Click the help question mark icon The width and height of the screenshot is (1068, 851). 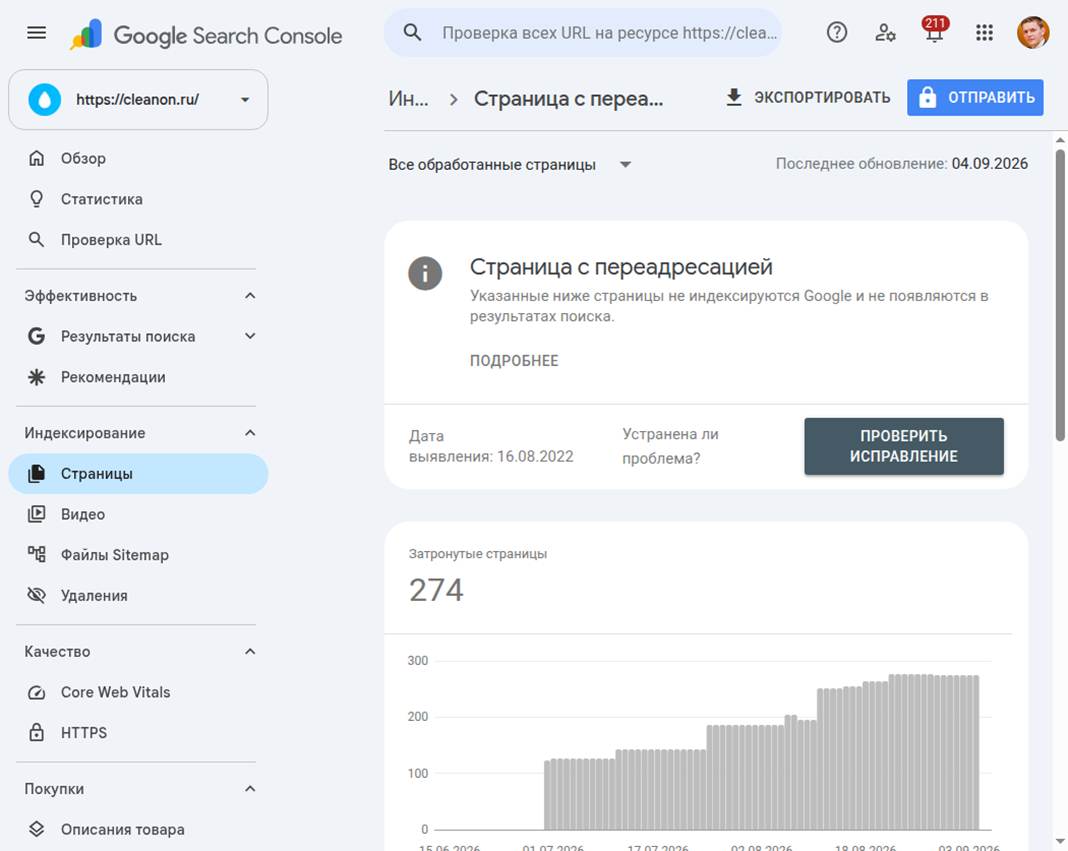(836, 32)
